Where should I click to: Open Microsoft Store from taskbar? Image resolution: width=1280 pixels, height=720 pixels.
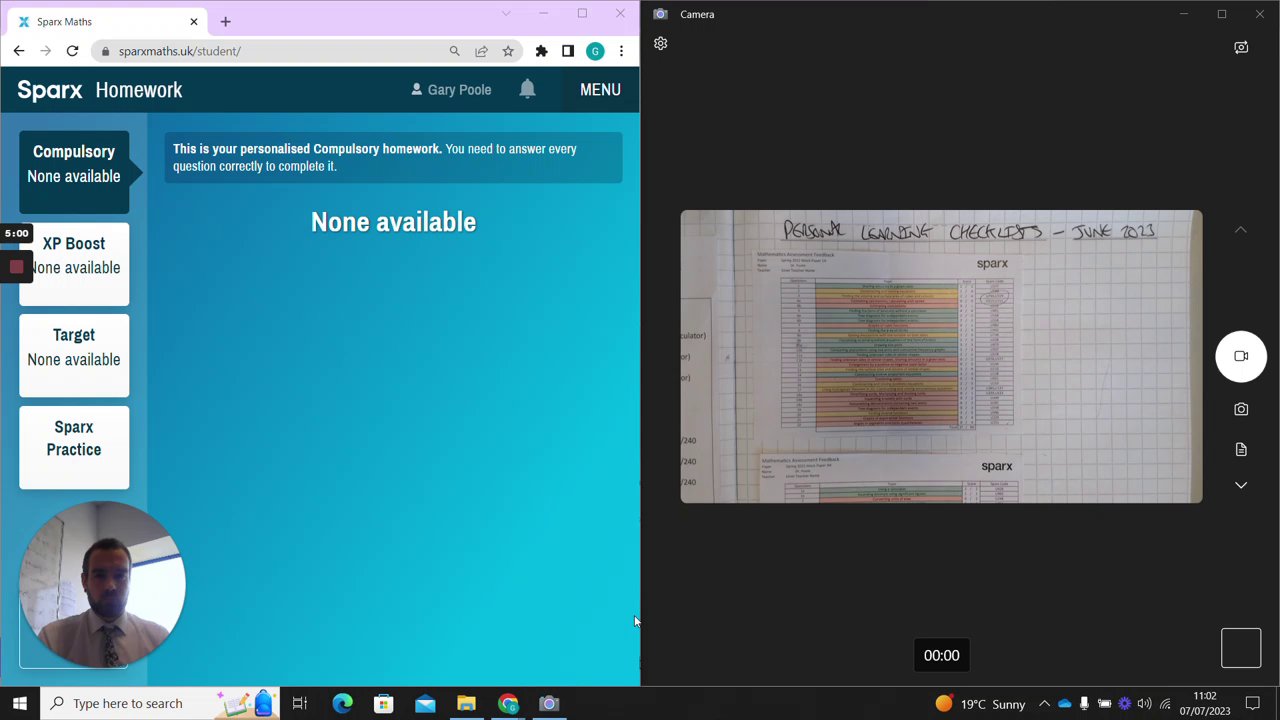tap(383, 703)
